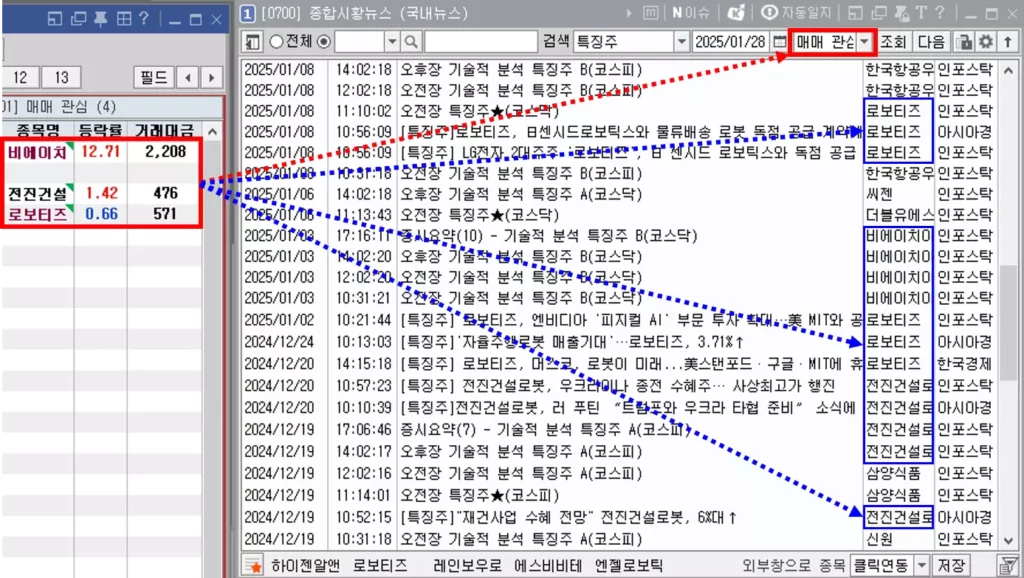The height and width of the screenshot is (578, 1024).
Task: Select the 전체 radio button
Action: pyautogui.click(x=276, y=42)
